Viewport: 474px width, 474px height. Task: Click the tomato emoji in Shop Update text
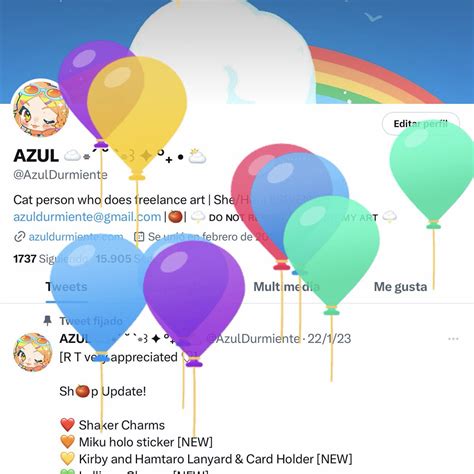pos(82,391)
